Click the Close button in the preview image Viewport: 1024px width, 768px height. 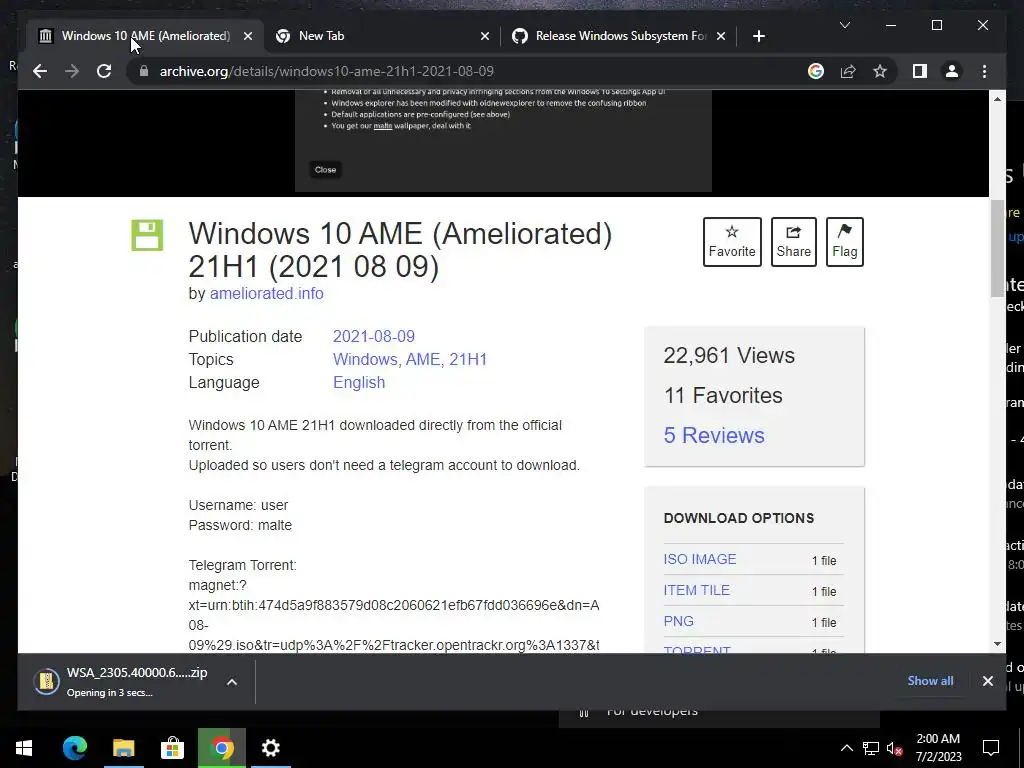click(325, 170)
